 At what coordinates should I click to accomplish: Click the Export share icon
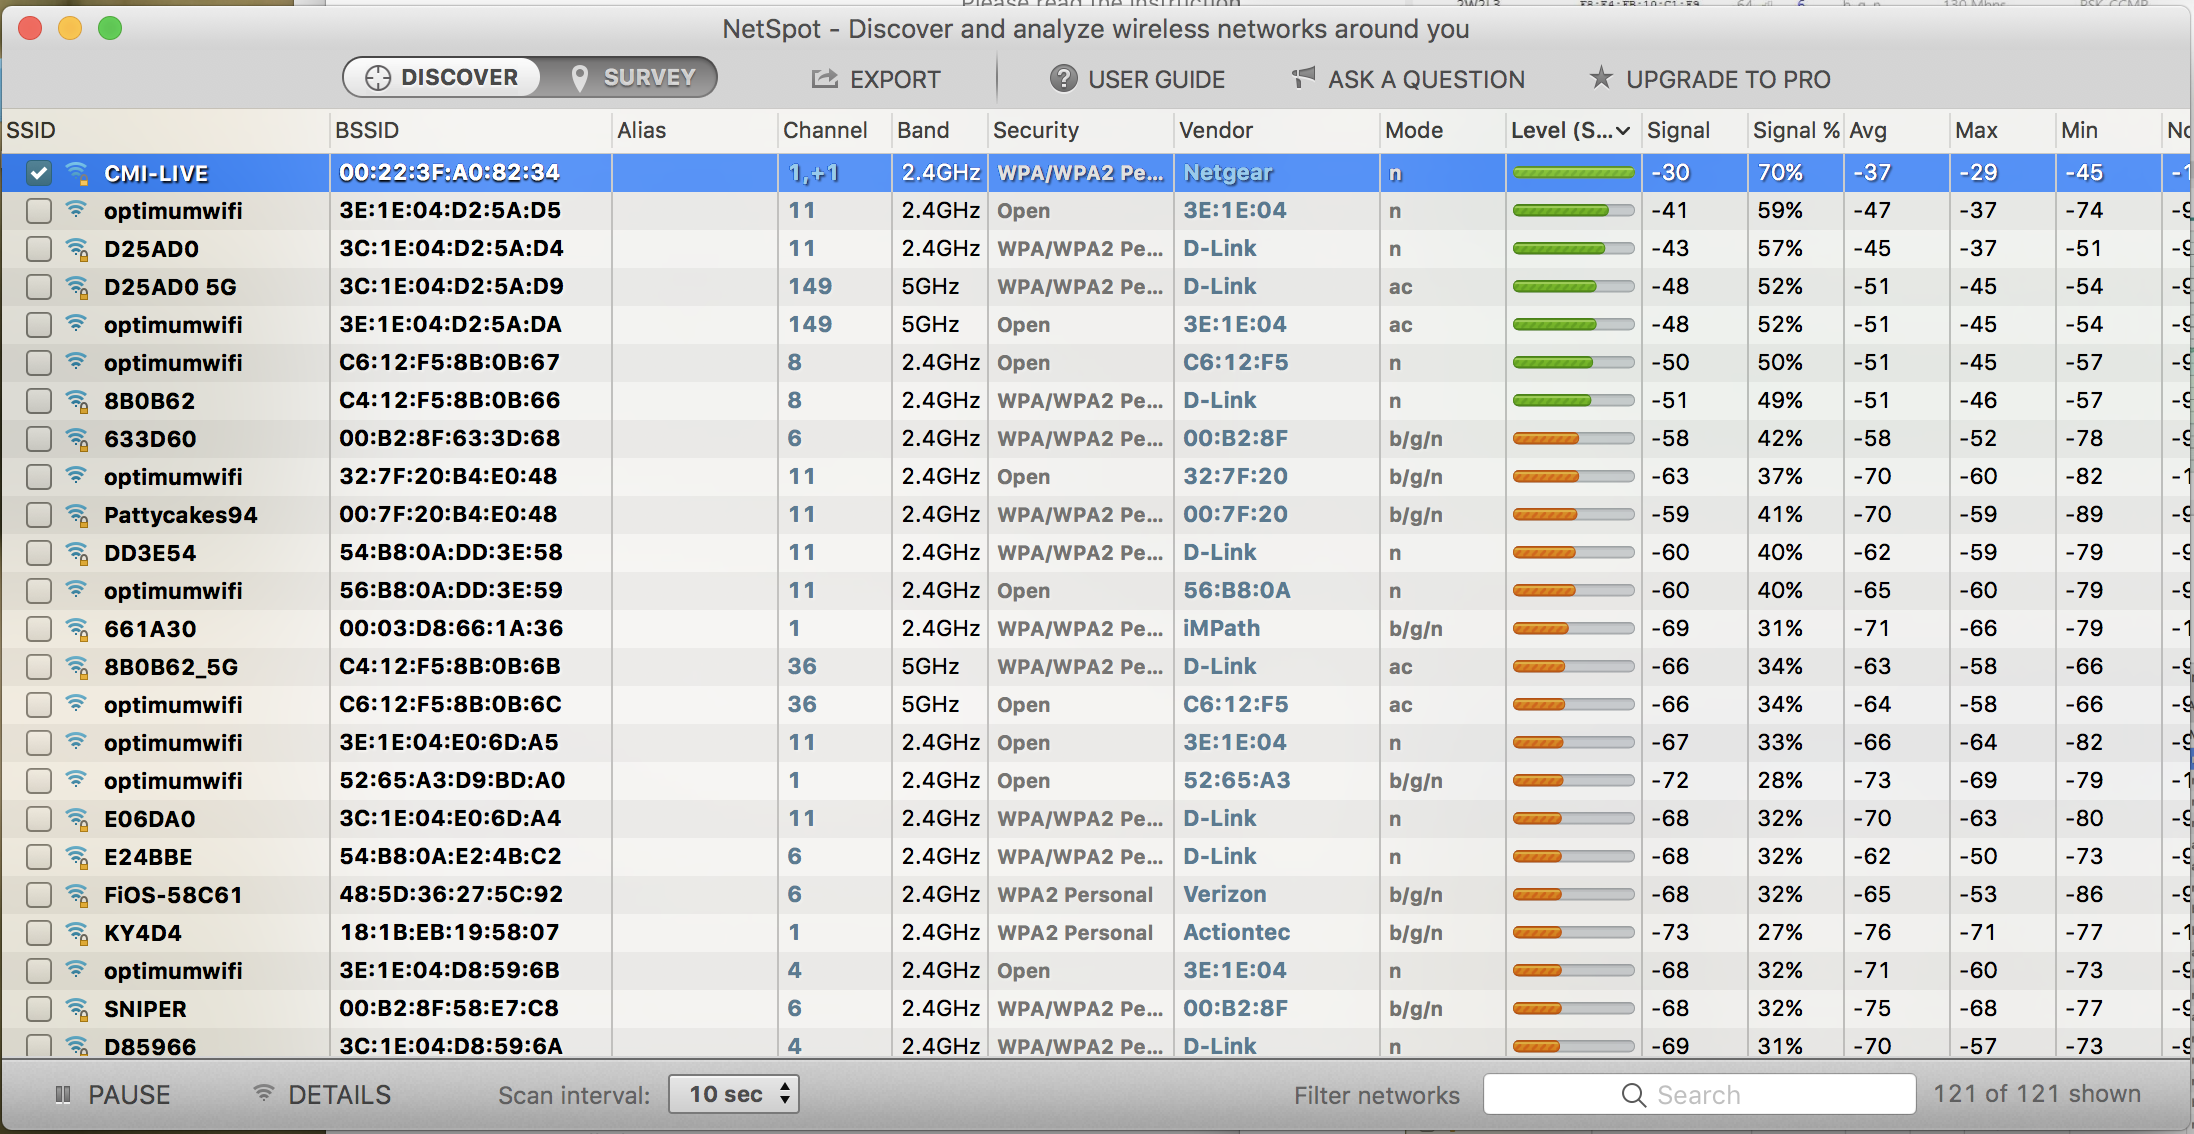pyautogui.click(x=824, y=79)
